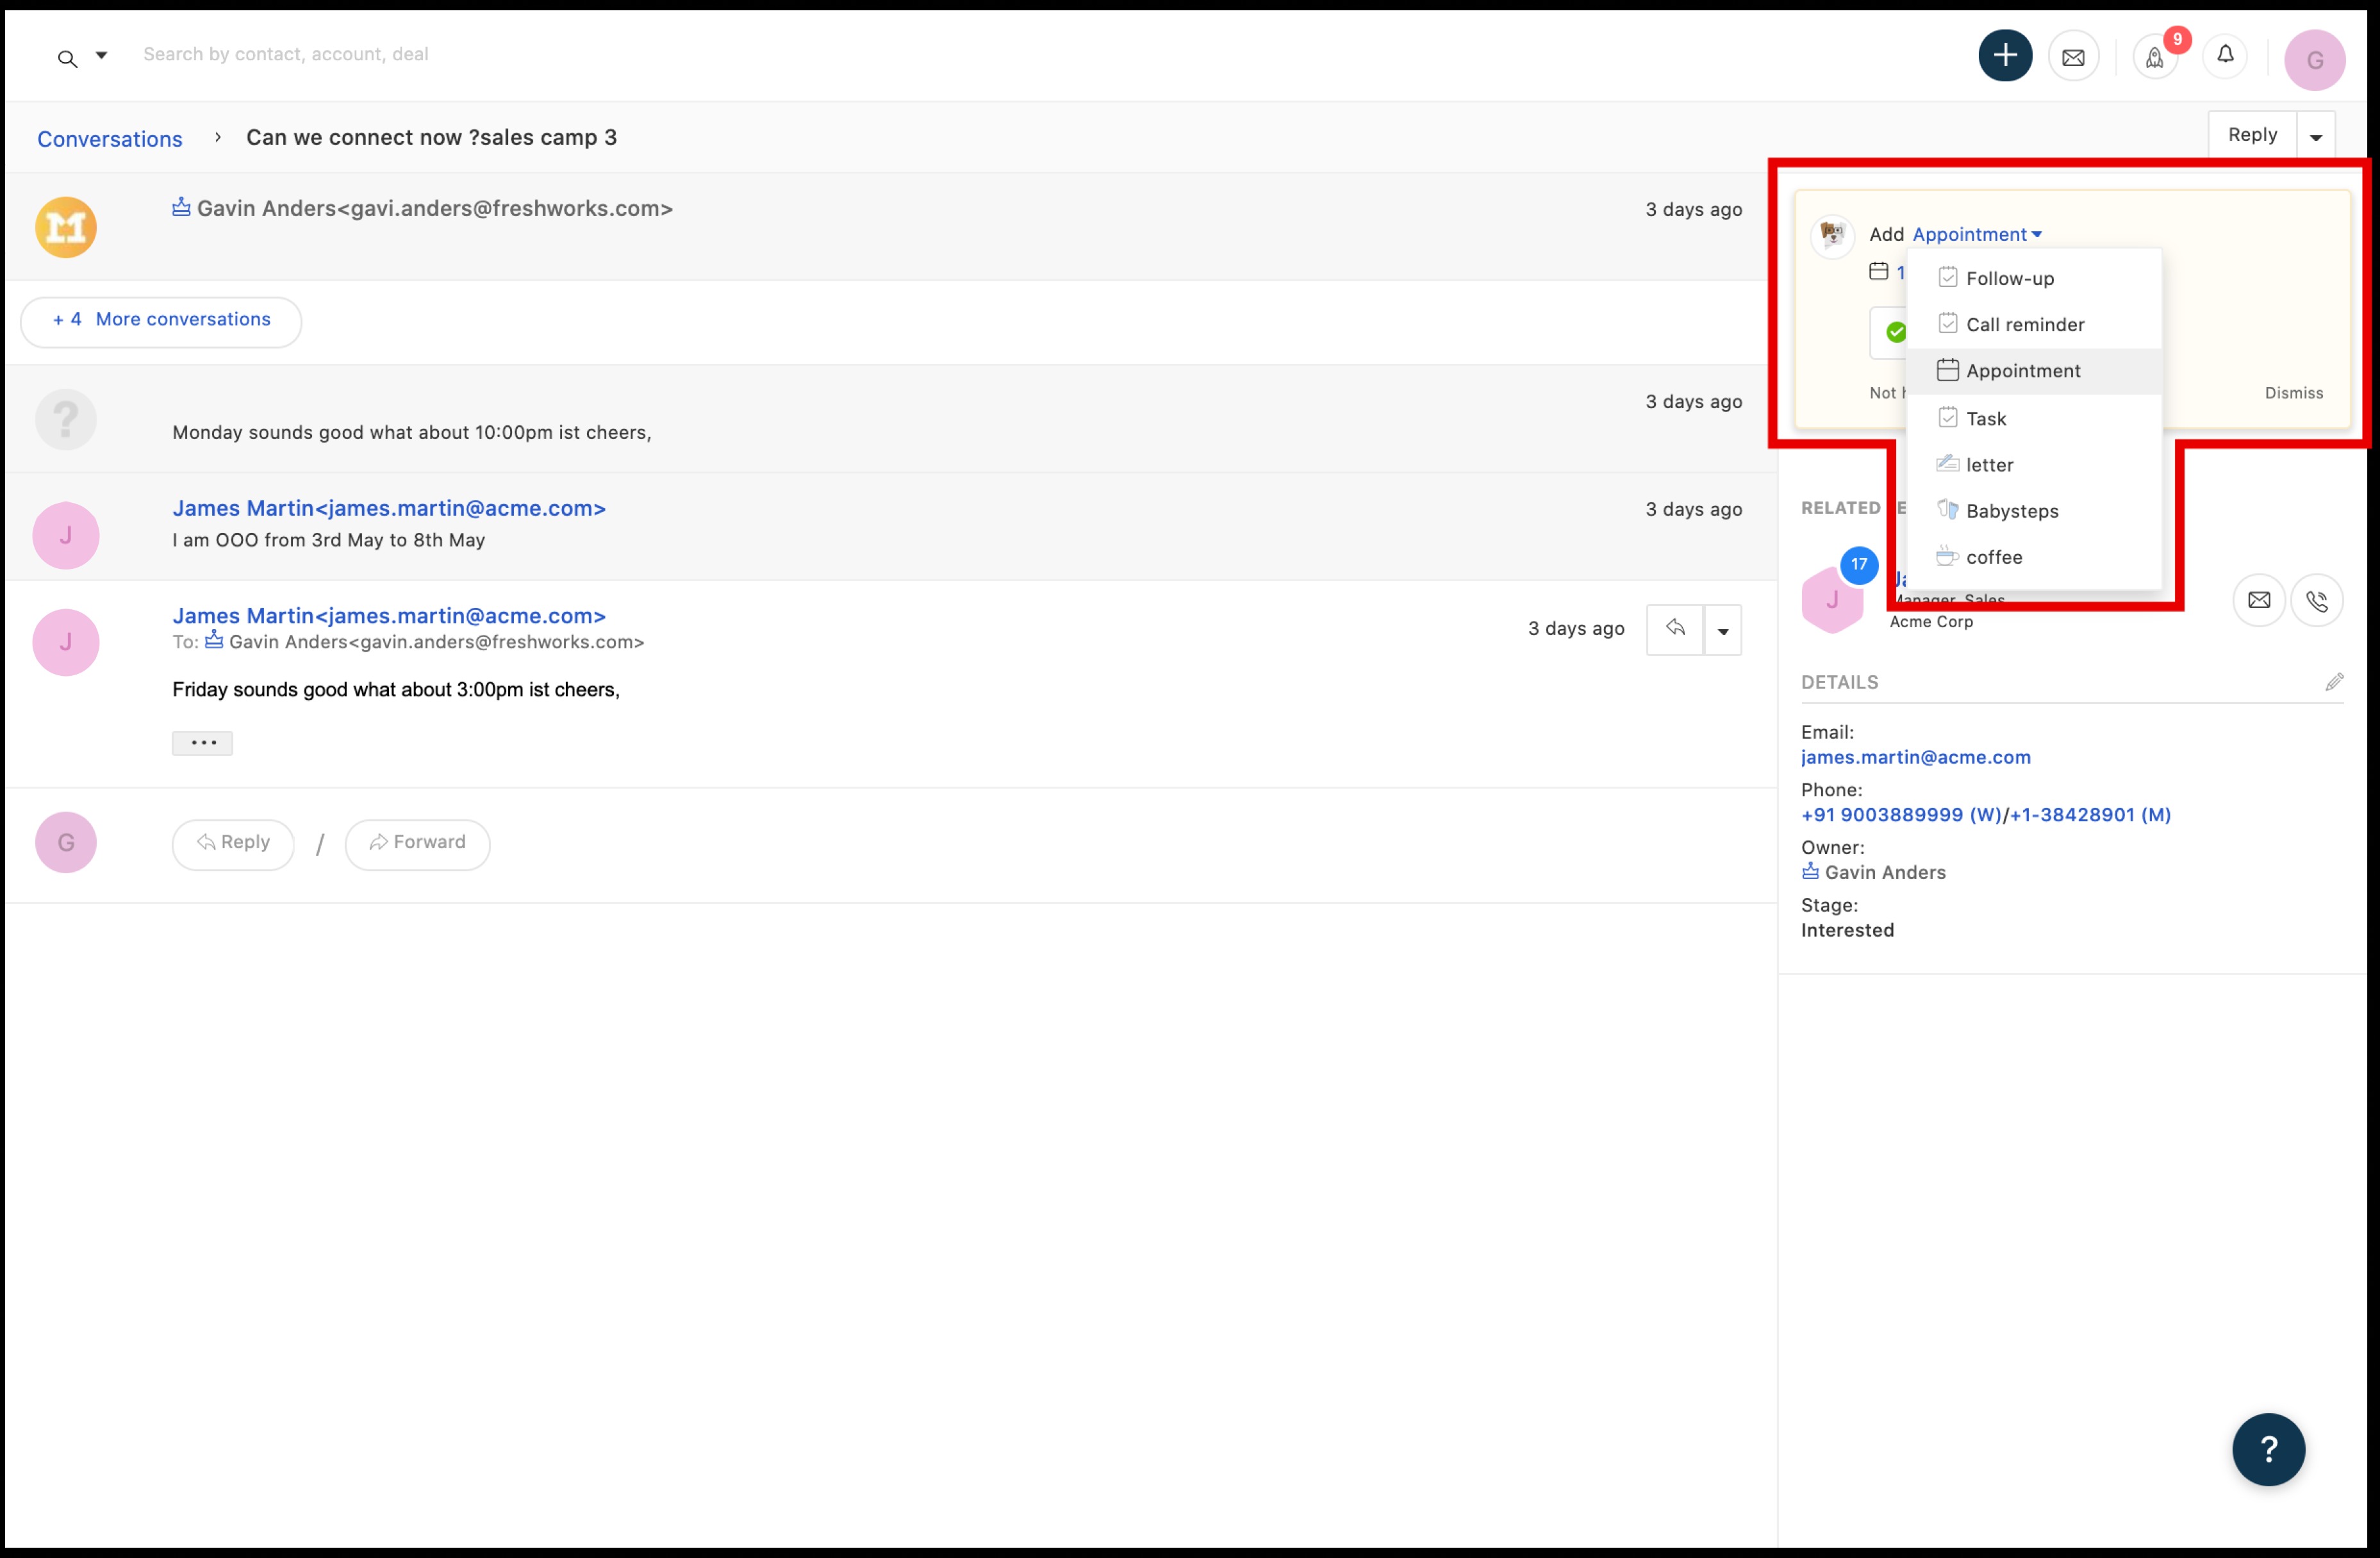Viewport: 2380px width, 1558px height.
Task: Click the email icon beside James's contact card
Action: point(2258,600)
